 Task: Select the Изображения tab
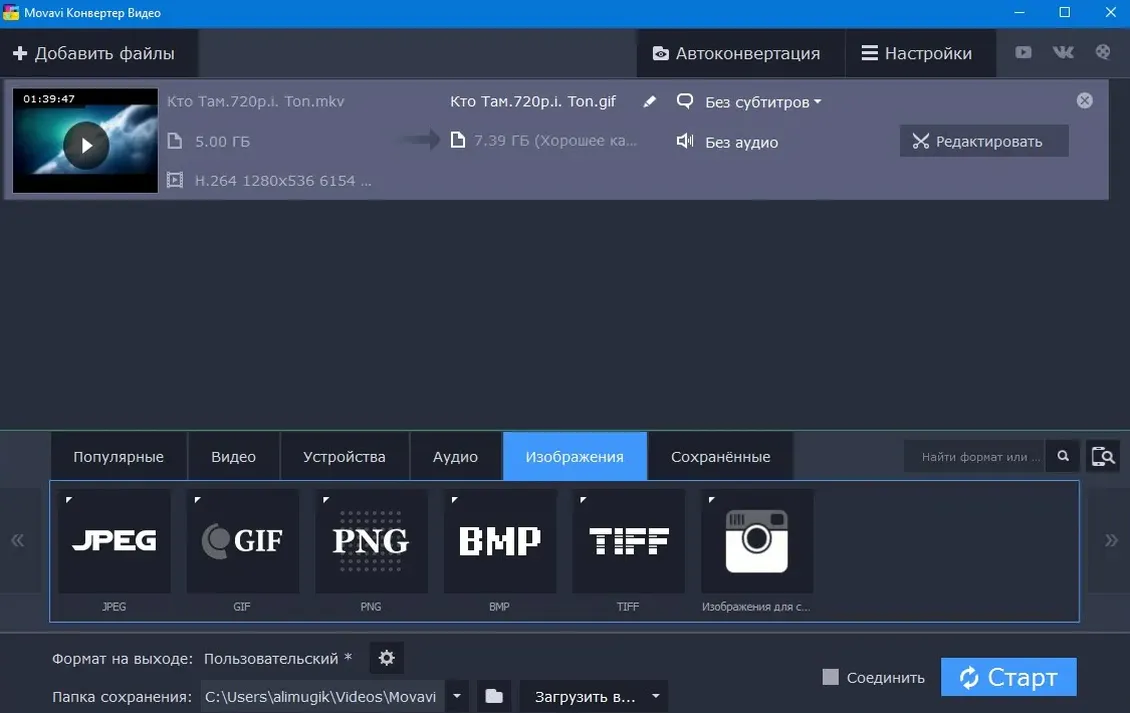click(x=574, y=456)
